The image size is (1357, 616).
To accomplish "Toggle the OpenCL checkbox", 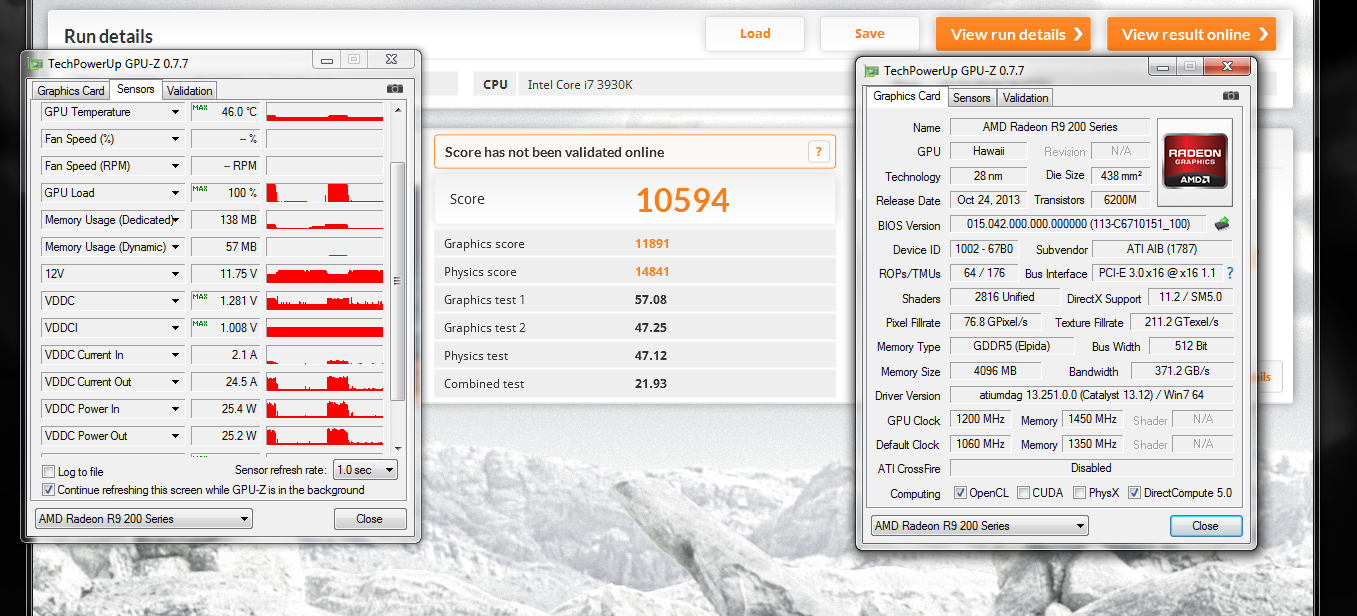I will tap(960, 493).
